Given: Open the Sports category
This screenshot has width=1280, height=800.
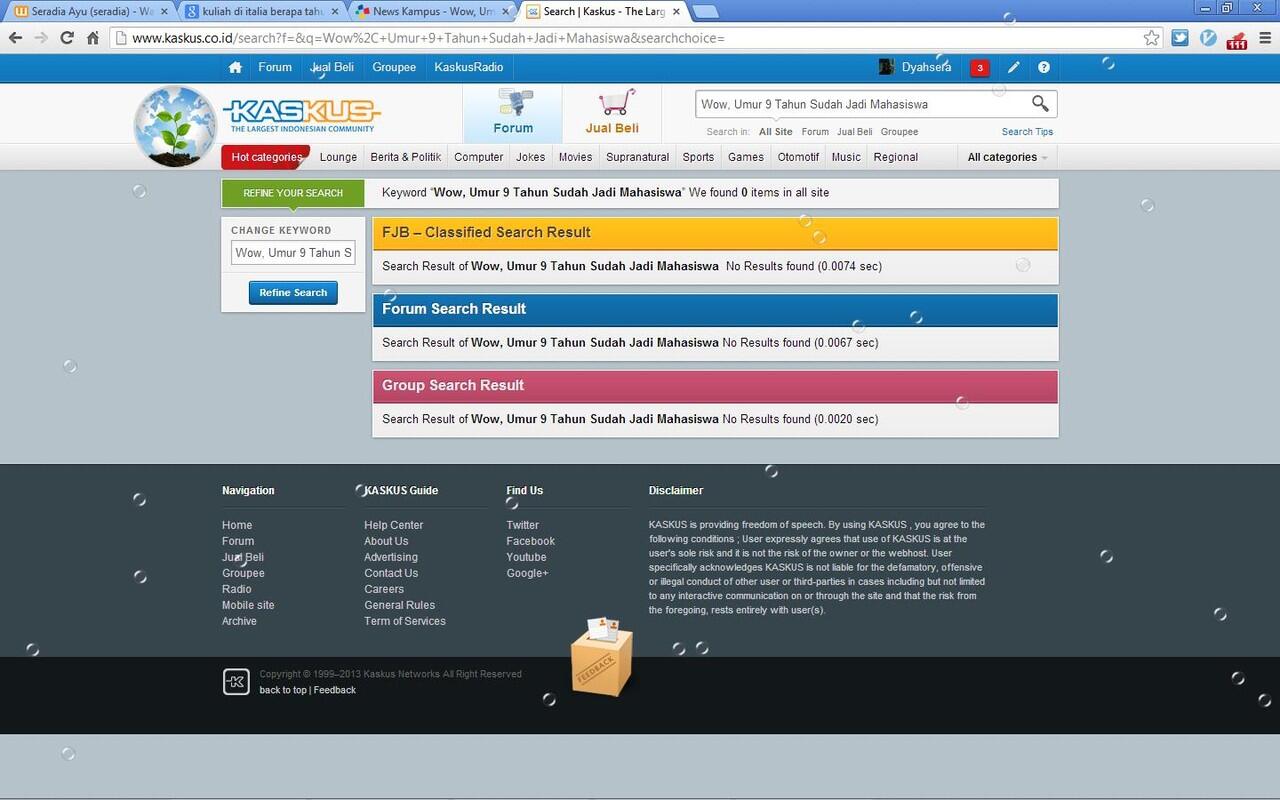Looking at the screenshot, I should (x=698, y=157).
